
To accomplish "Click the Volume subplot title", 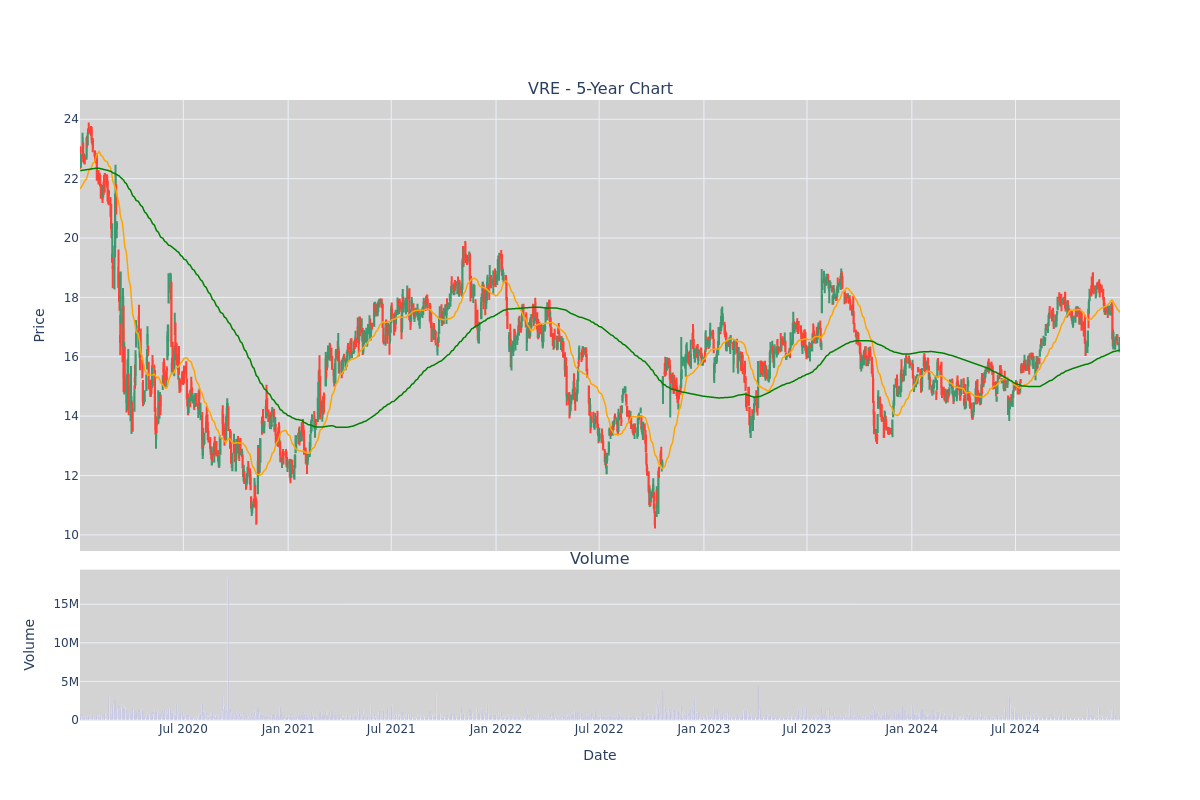I will click(600, 559).
